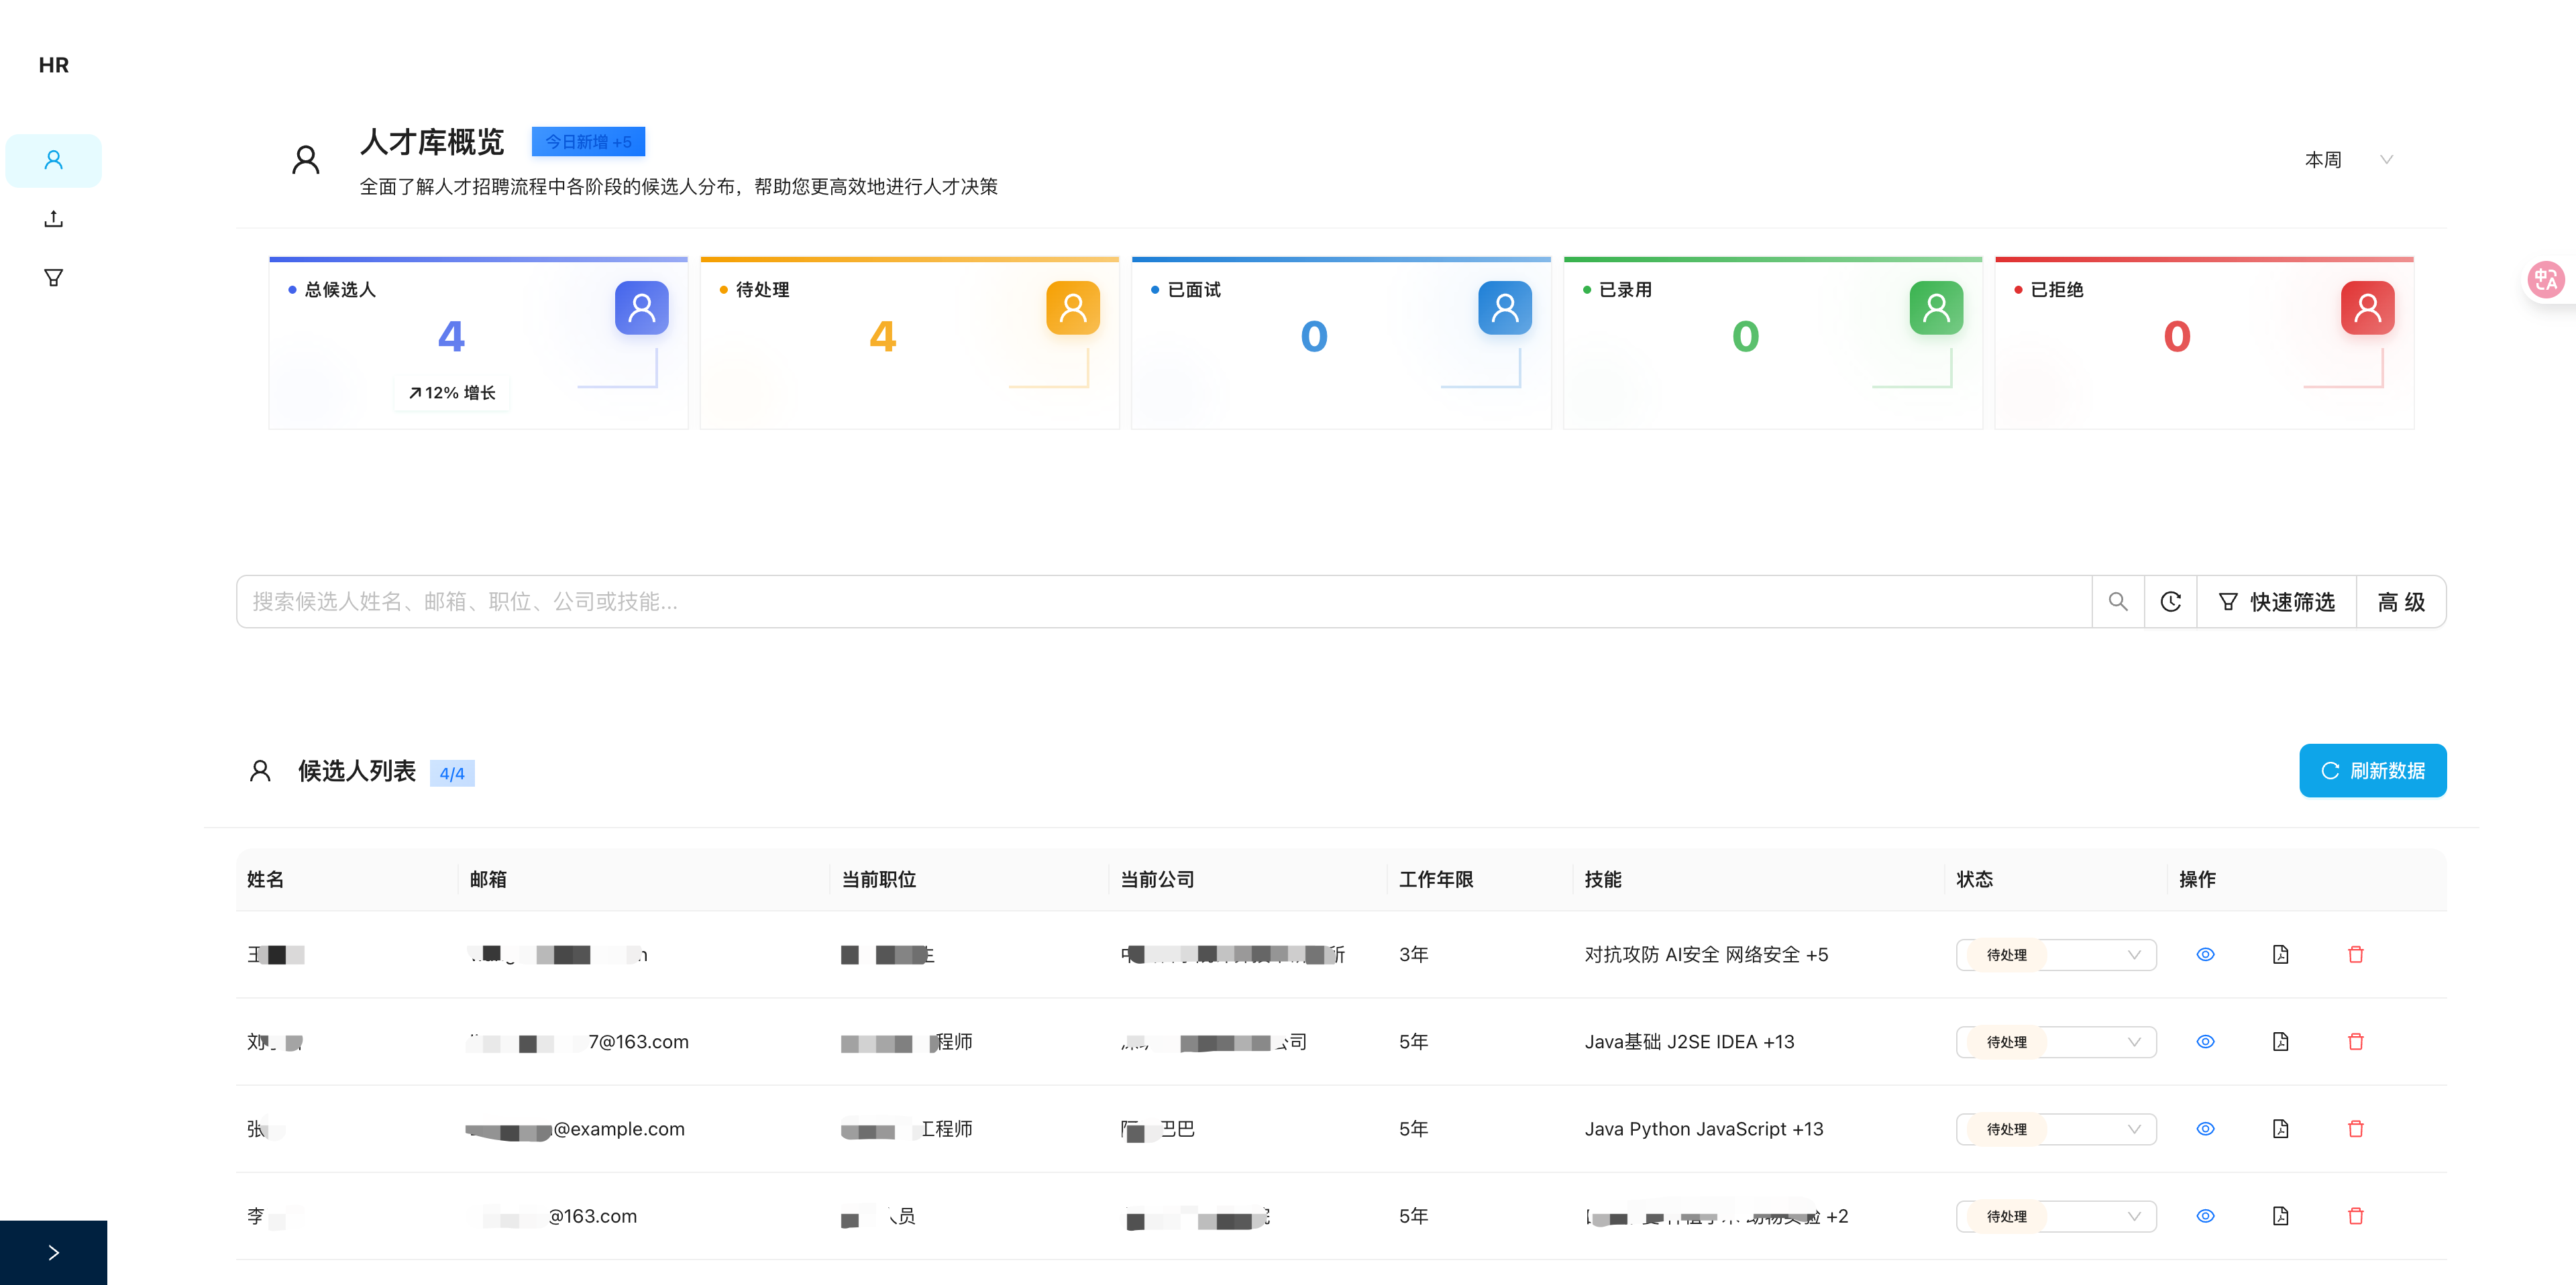This screenshot has height=1285, width=2576.
Task: Click the 已面试 card blue user icon
Action: (1505, 308)
